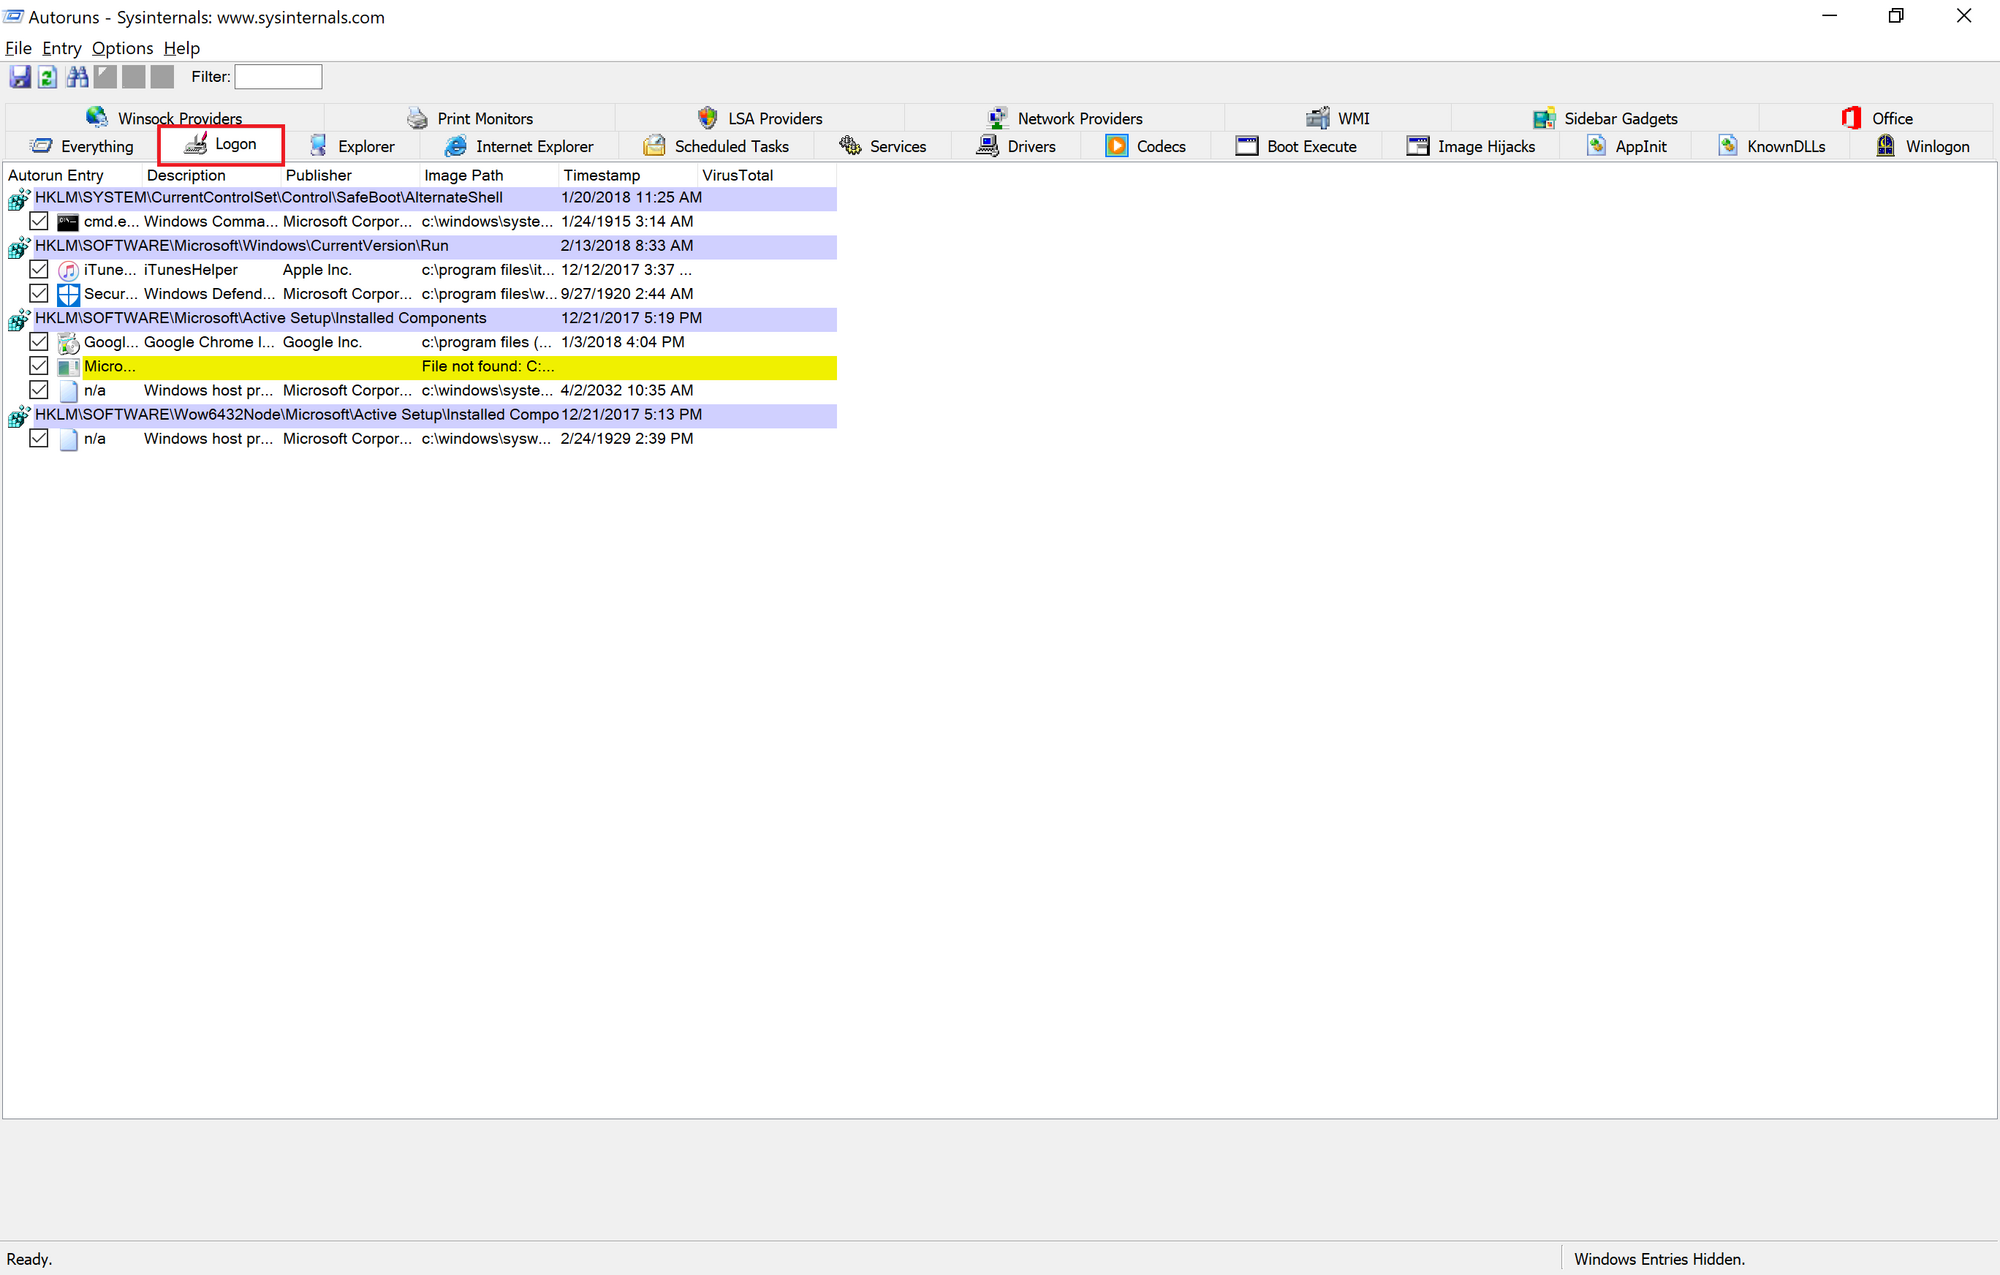Sort by the Publisher column header
The height and width of the screenshot is (1275, 2000).
click(x=351, y=175)
